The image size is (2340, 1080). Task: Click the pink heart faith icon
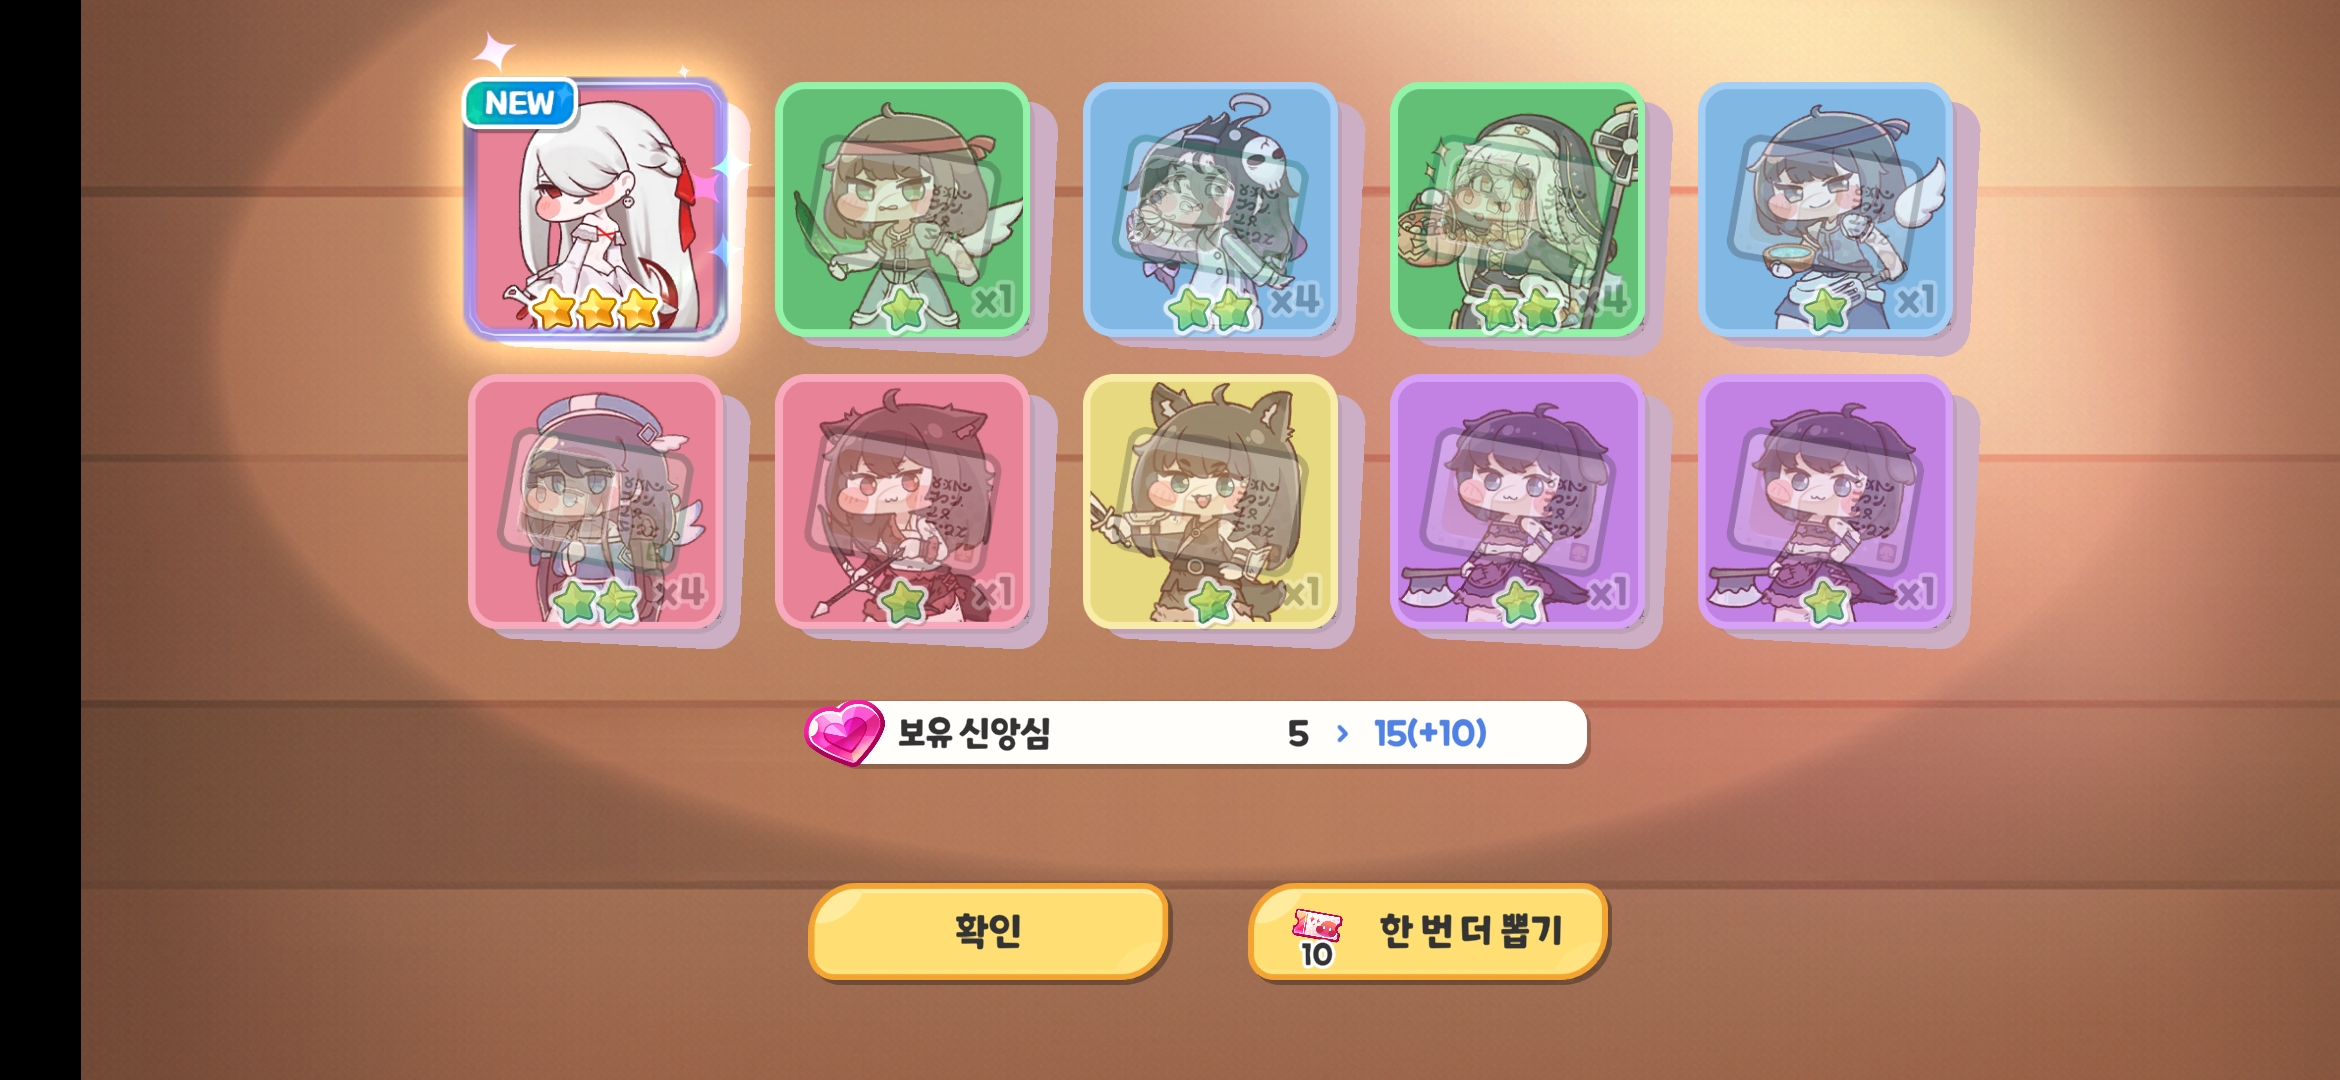(x=844, y=732)
